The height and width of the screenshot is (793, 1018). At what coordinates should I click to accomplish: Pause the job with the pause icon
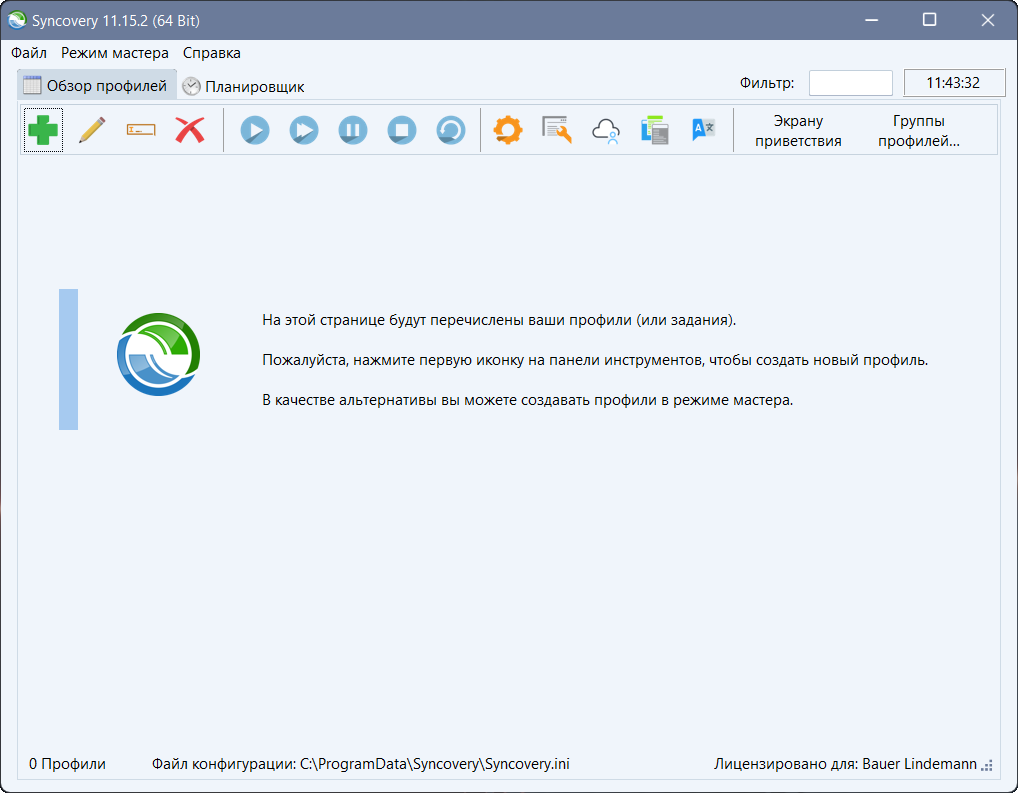353,130
